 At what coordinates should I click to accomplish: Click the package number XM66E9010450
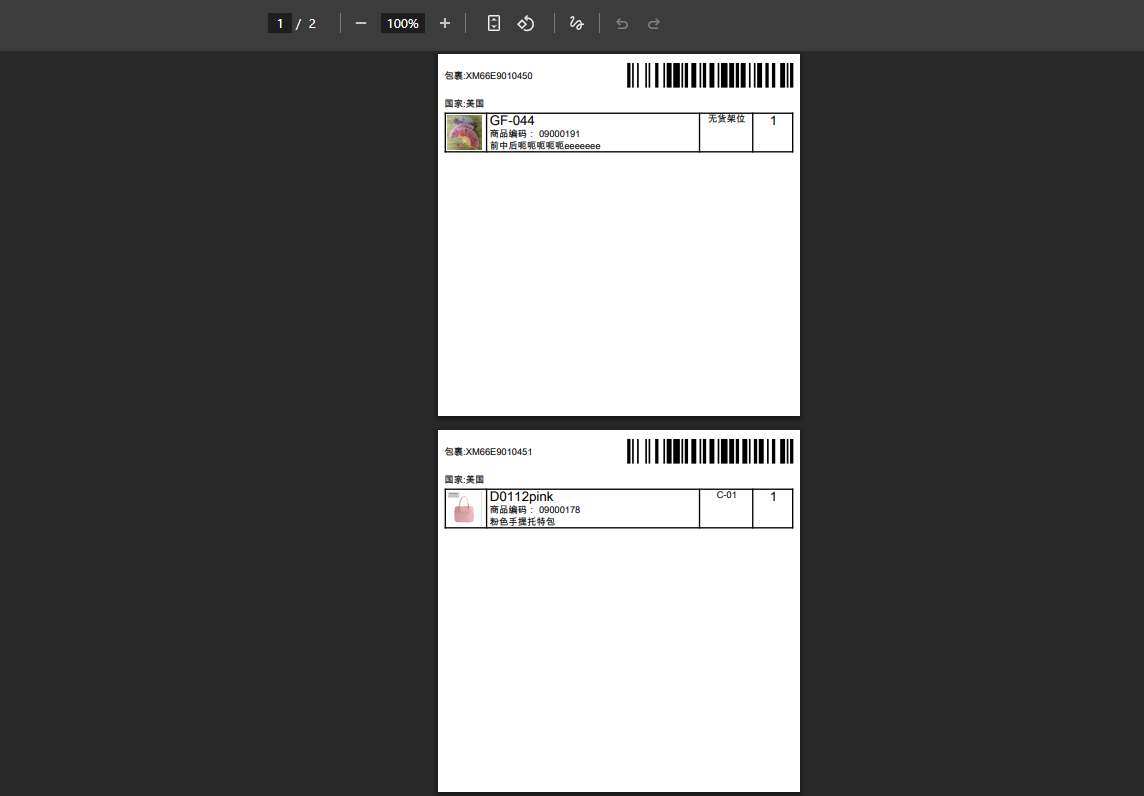[499, 76]
